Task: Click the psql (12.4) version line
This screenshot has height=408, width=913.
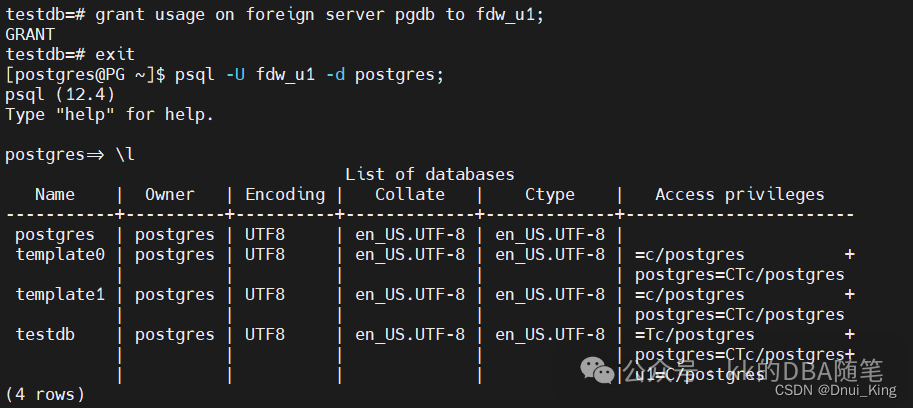Action: click(x=60, y=94)
